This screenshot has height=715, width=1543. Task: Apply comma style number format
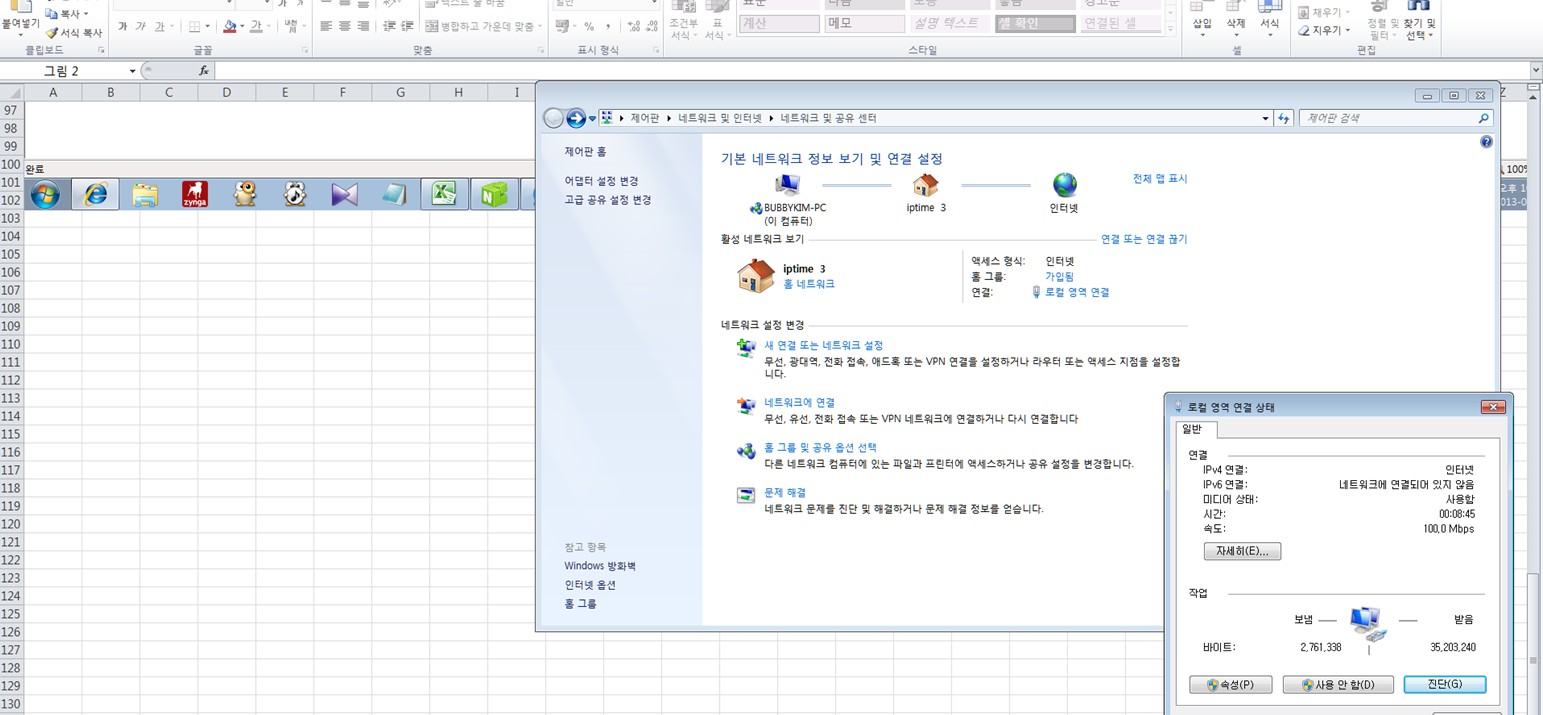(x=608, y=27)
